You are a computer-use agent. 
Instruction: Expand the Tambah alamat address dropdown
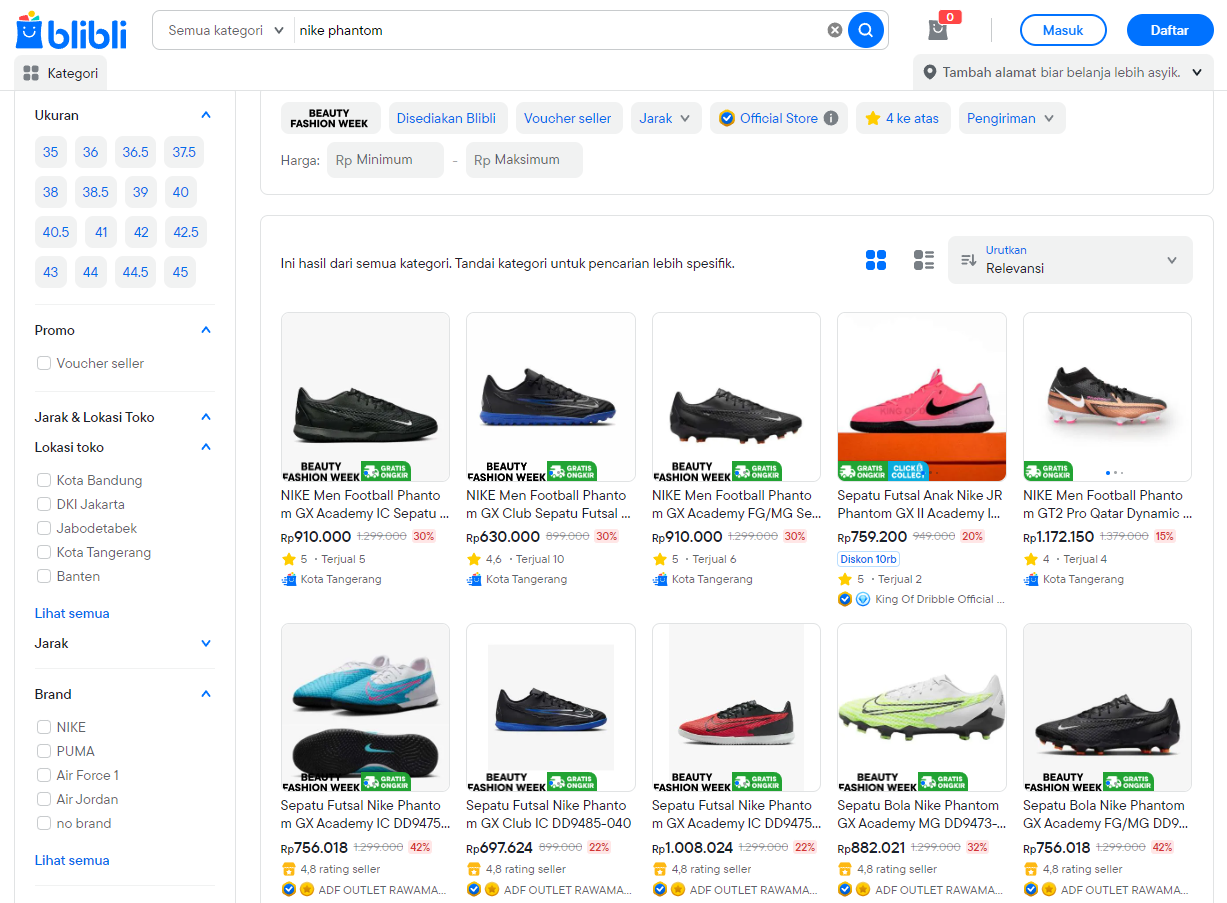click(x=1063, y=72)
